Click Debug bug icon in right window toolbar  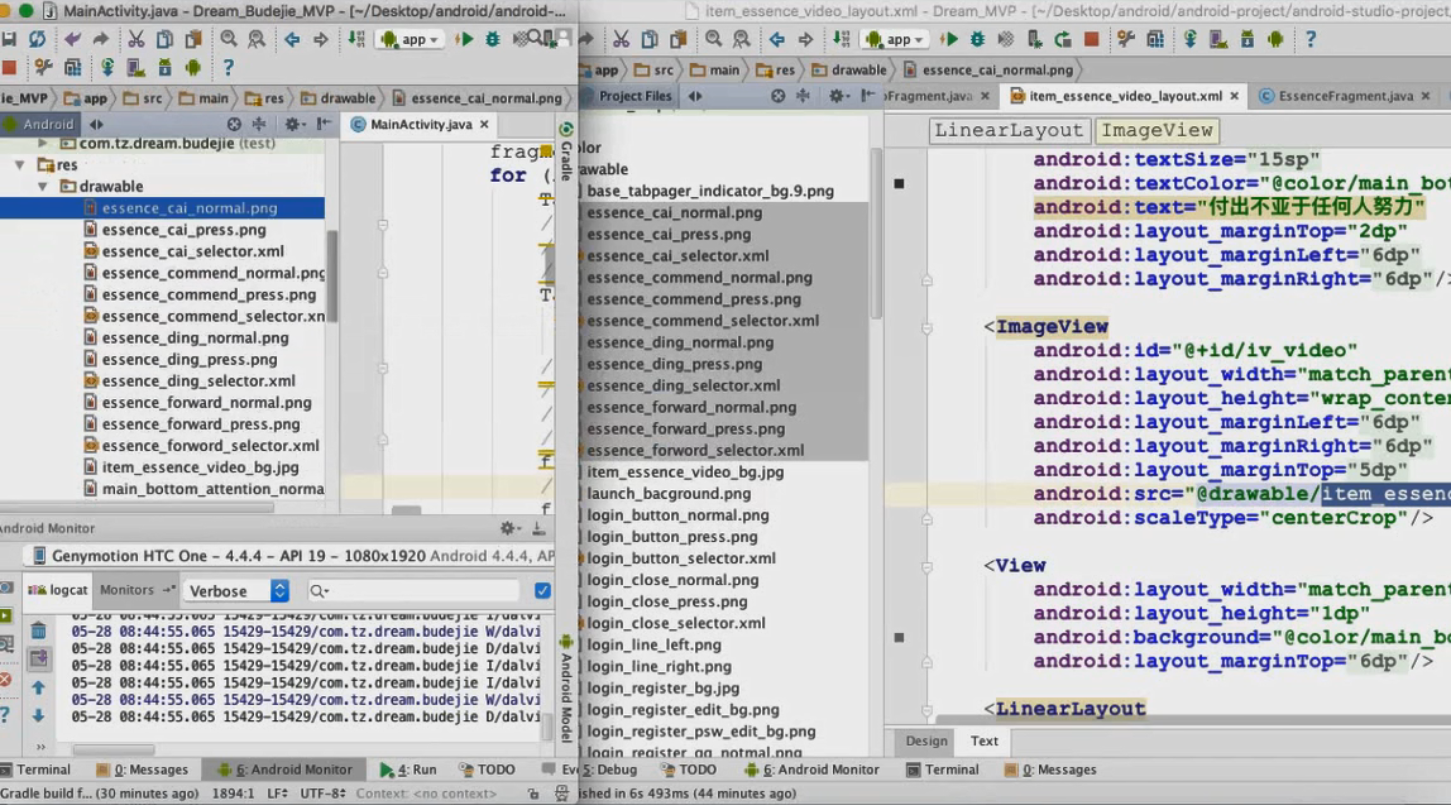coord(977,39)
